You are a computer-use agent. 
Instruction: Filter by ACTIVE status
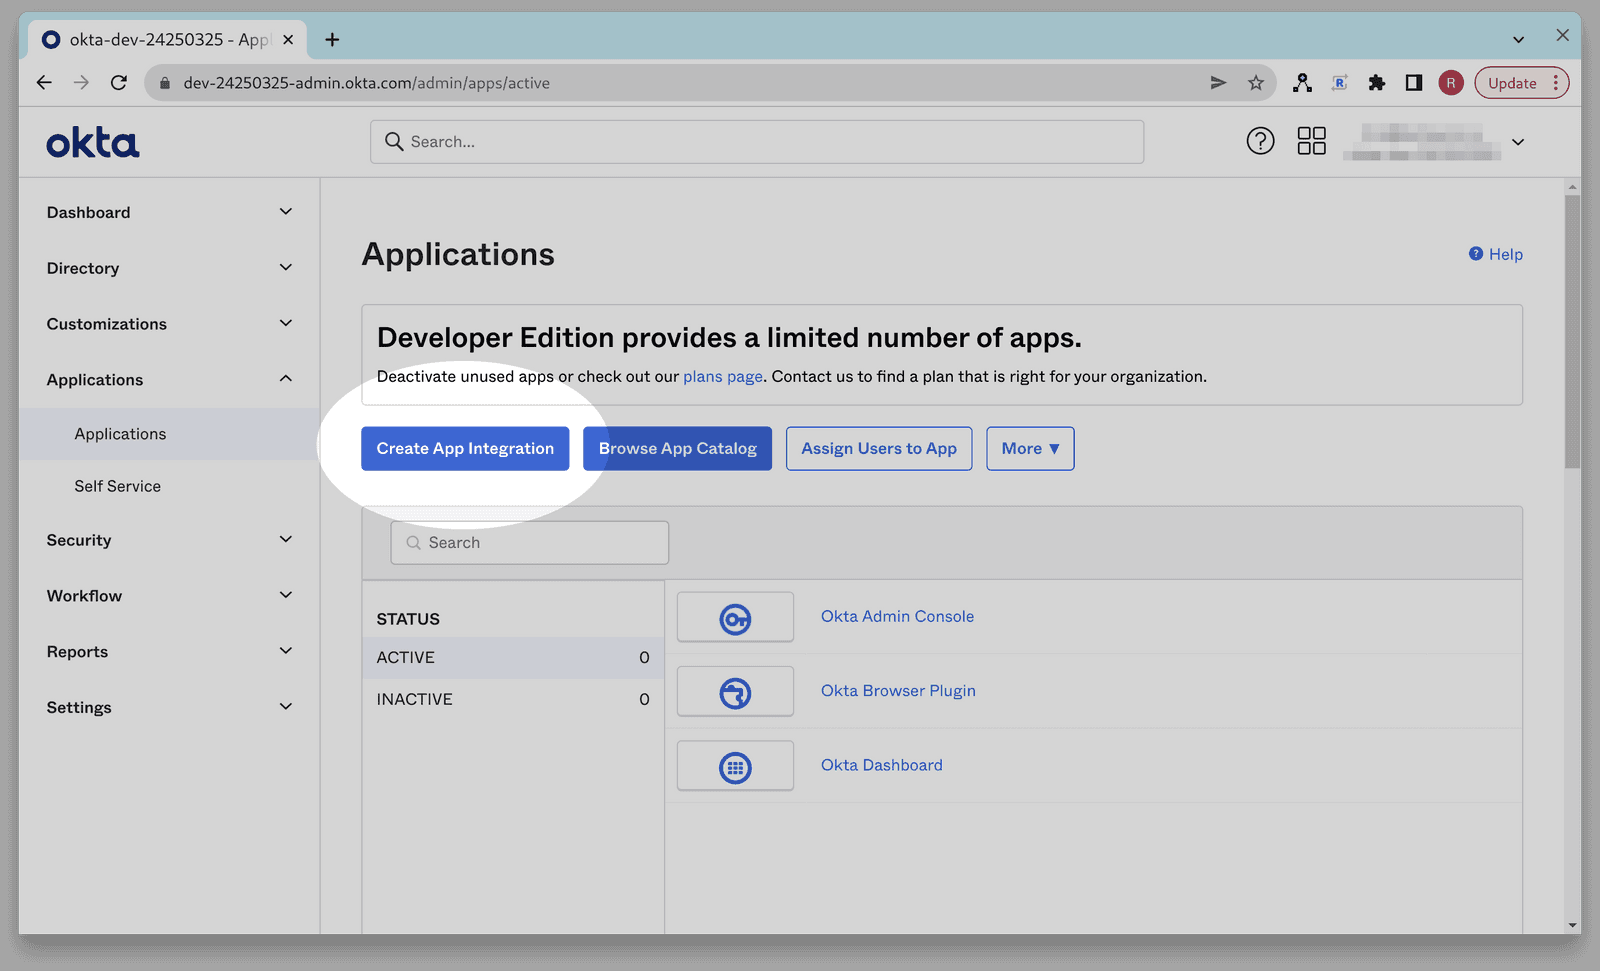(513, 658)
